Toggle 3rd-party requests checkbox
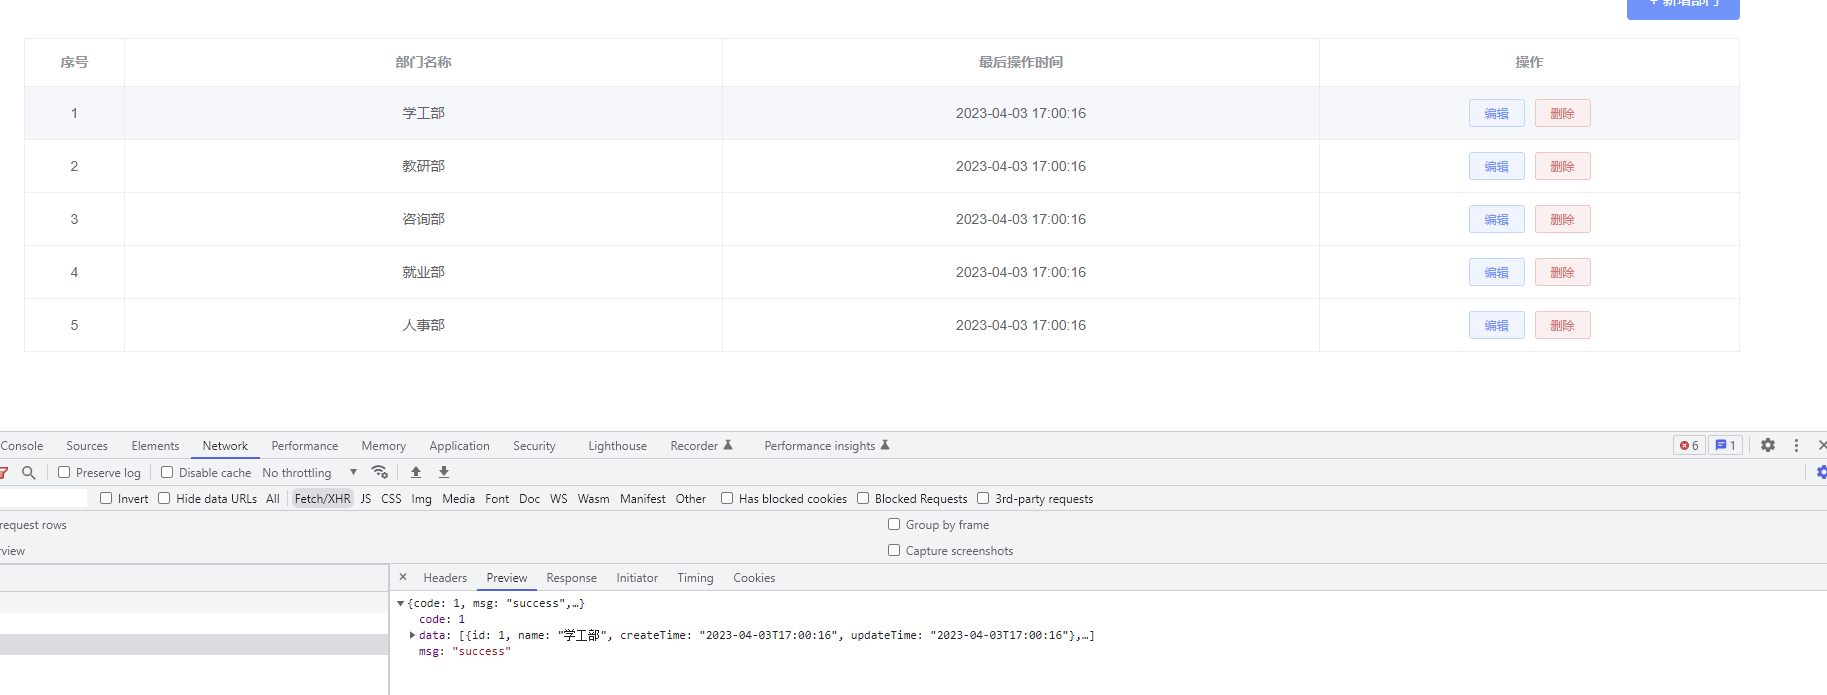Viewport: 1827px width, 695px height. 983,498
